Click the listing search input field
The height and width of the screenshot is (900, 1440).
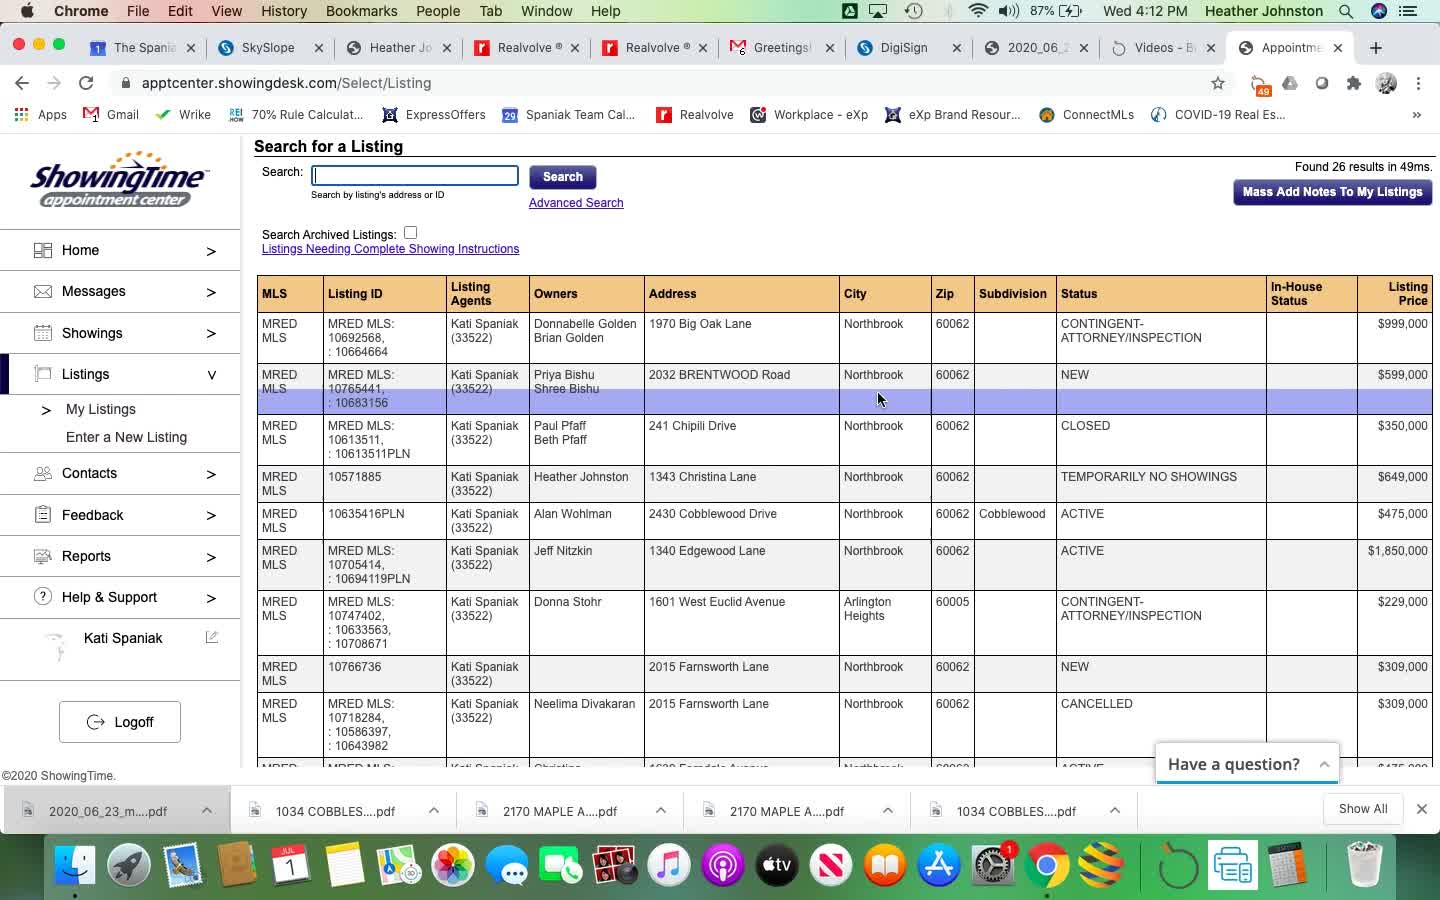415,176
